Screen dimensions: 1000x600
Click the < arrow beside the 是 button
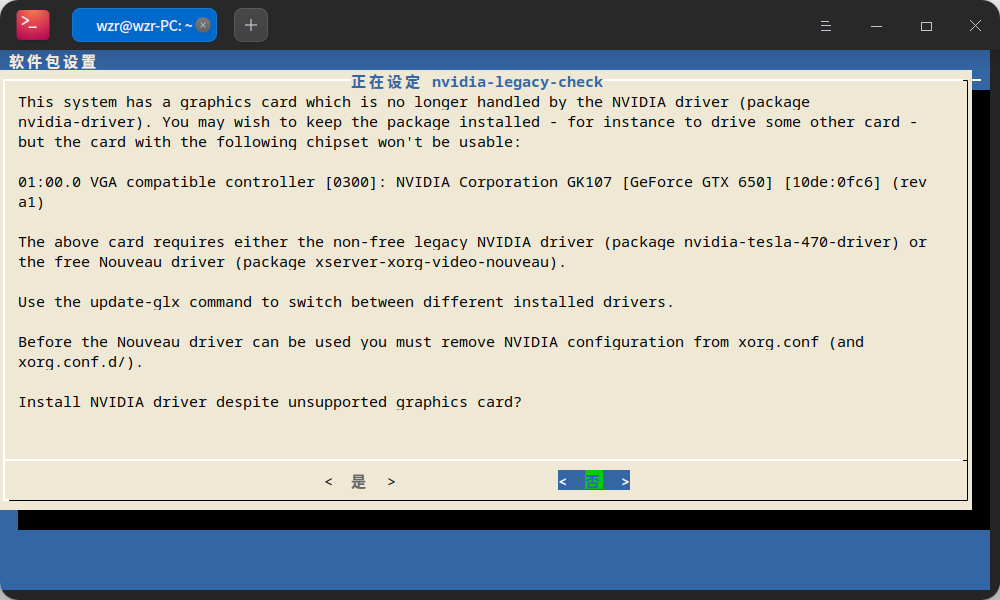(x=328, y=481)
